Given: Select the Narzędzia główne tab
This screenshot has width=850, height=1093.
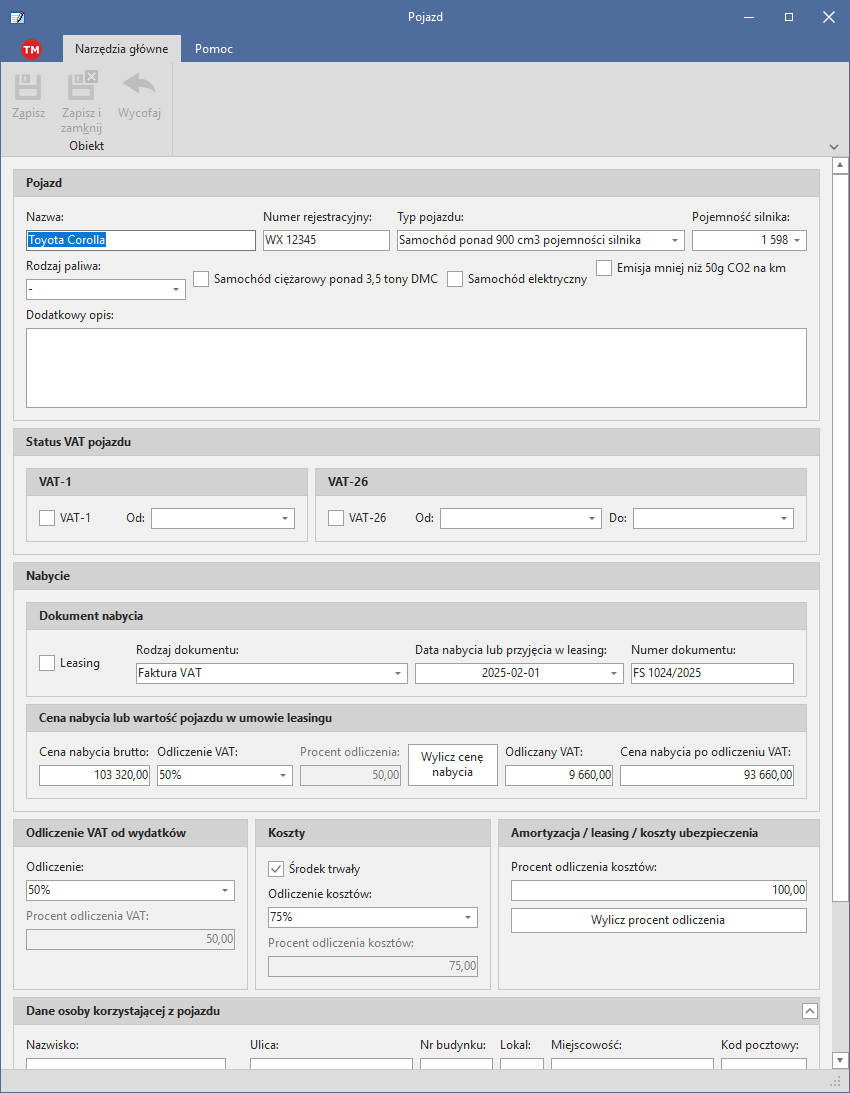Looking at the screenshot, I should click(x=121, y=49).
